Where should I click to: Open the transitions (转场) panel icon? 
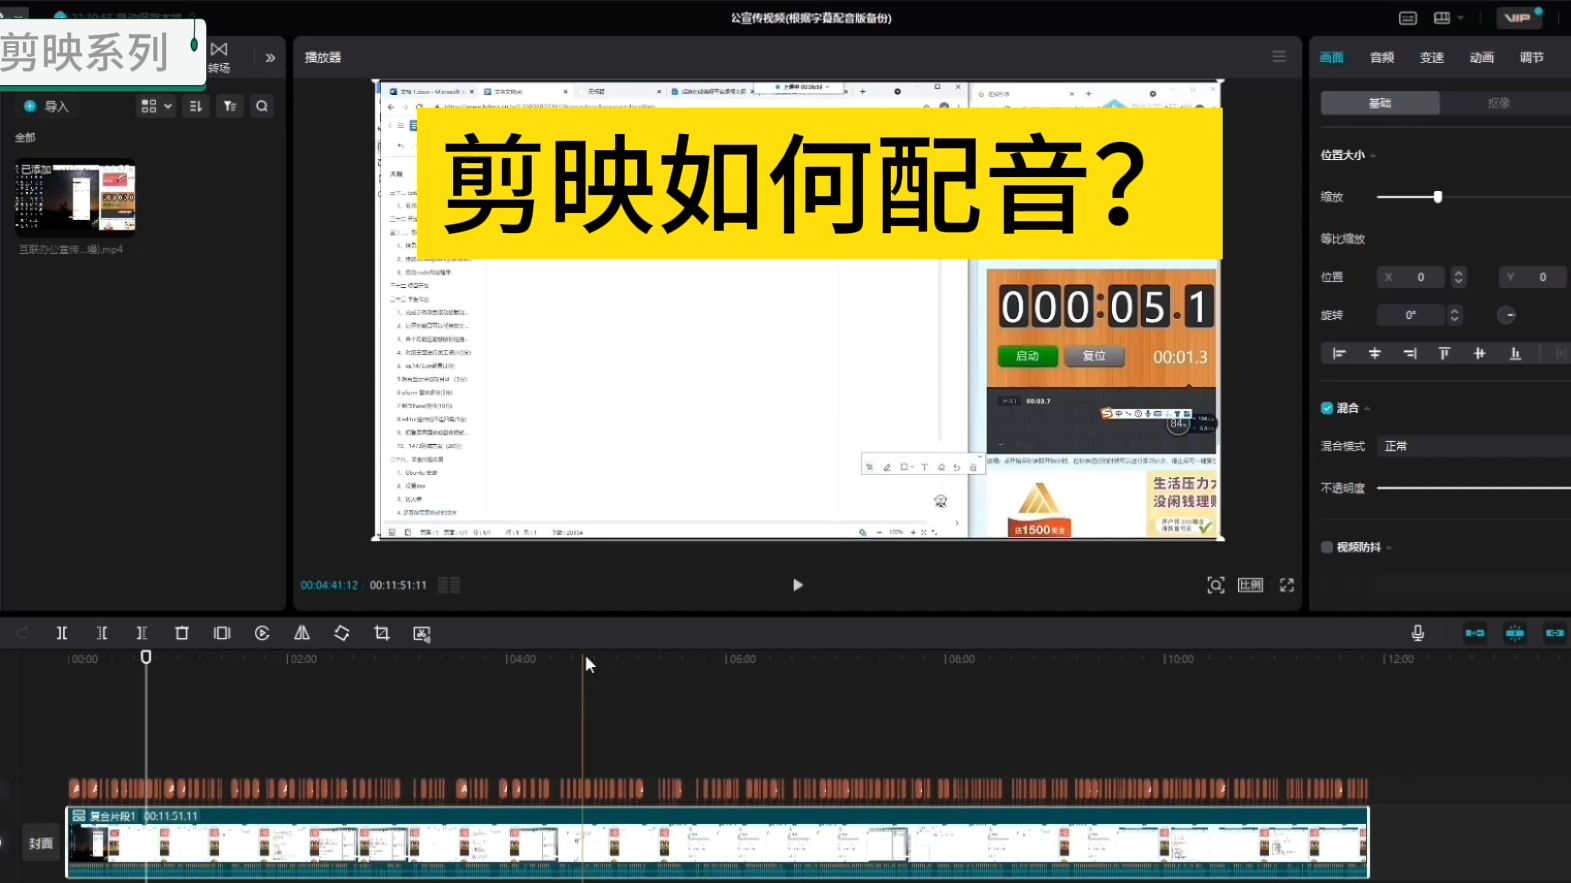point(219,57)
